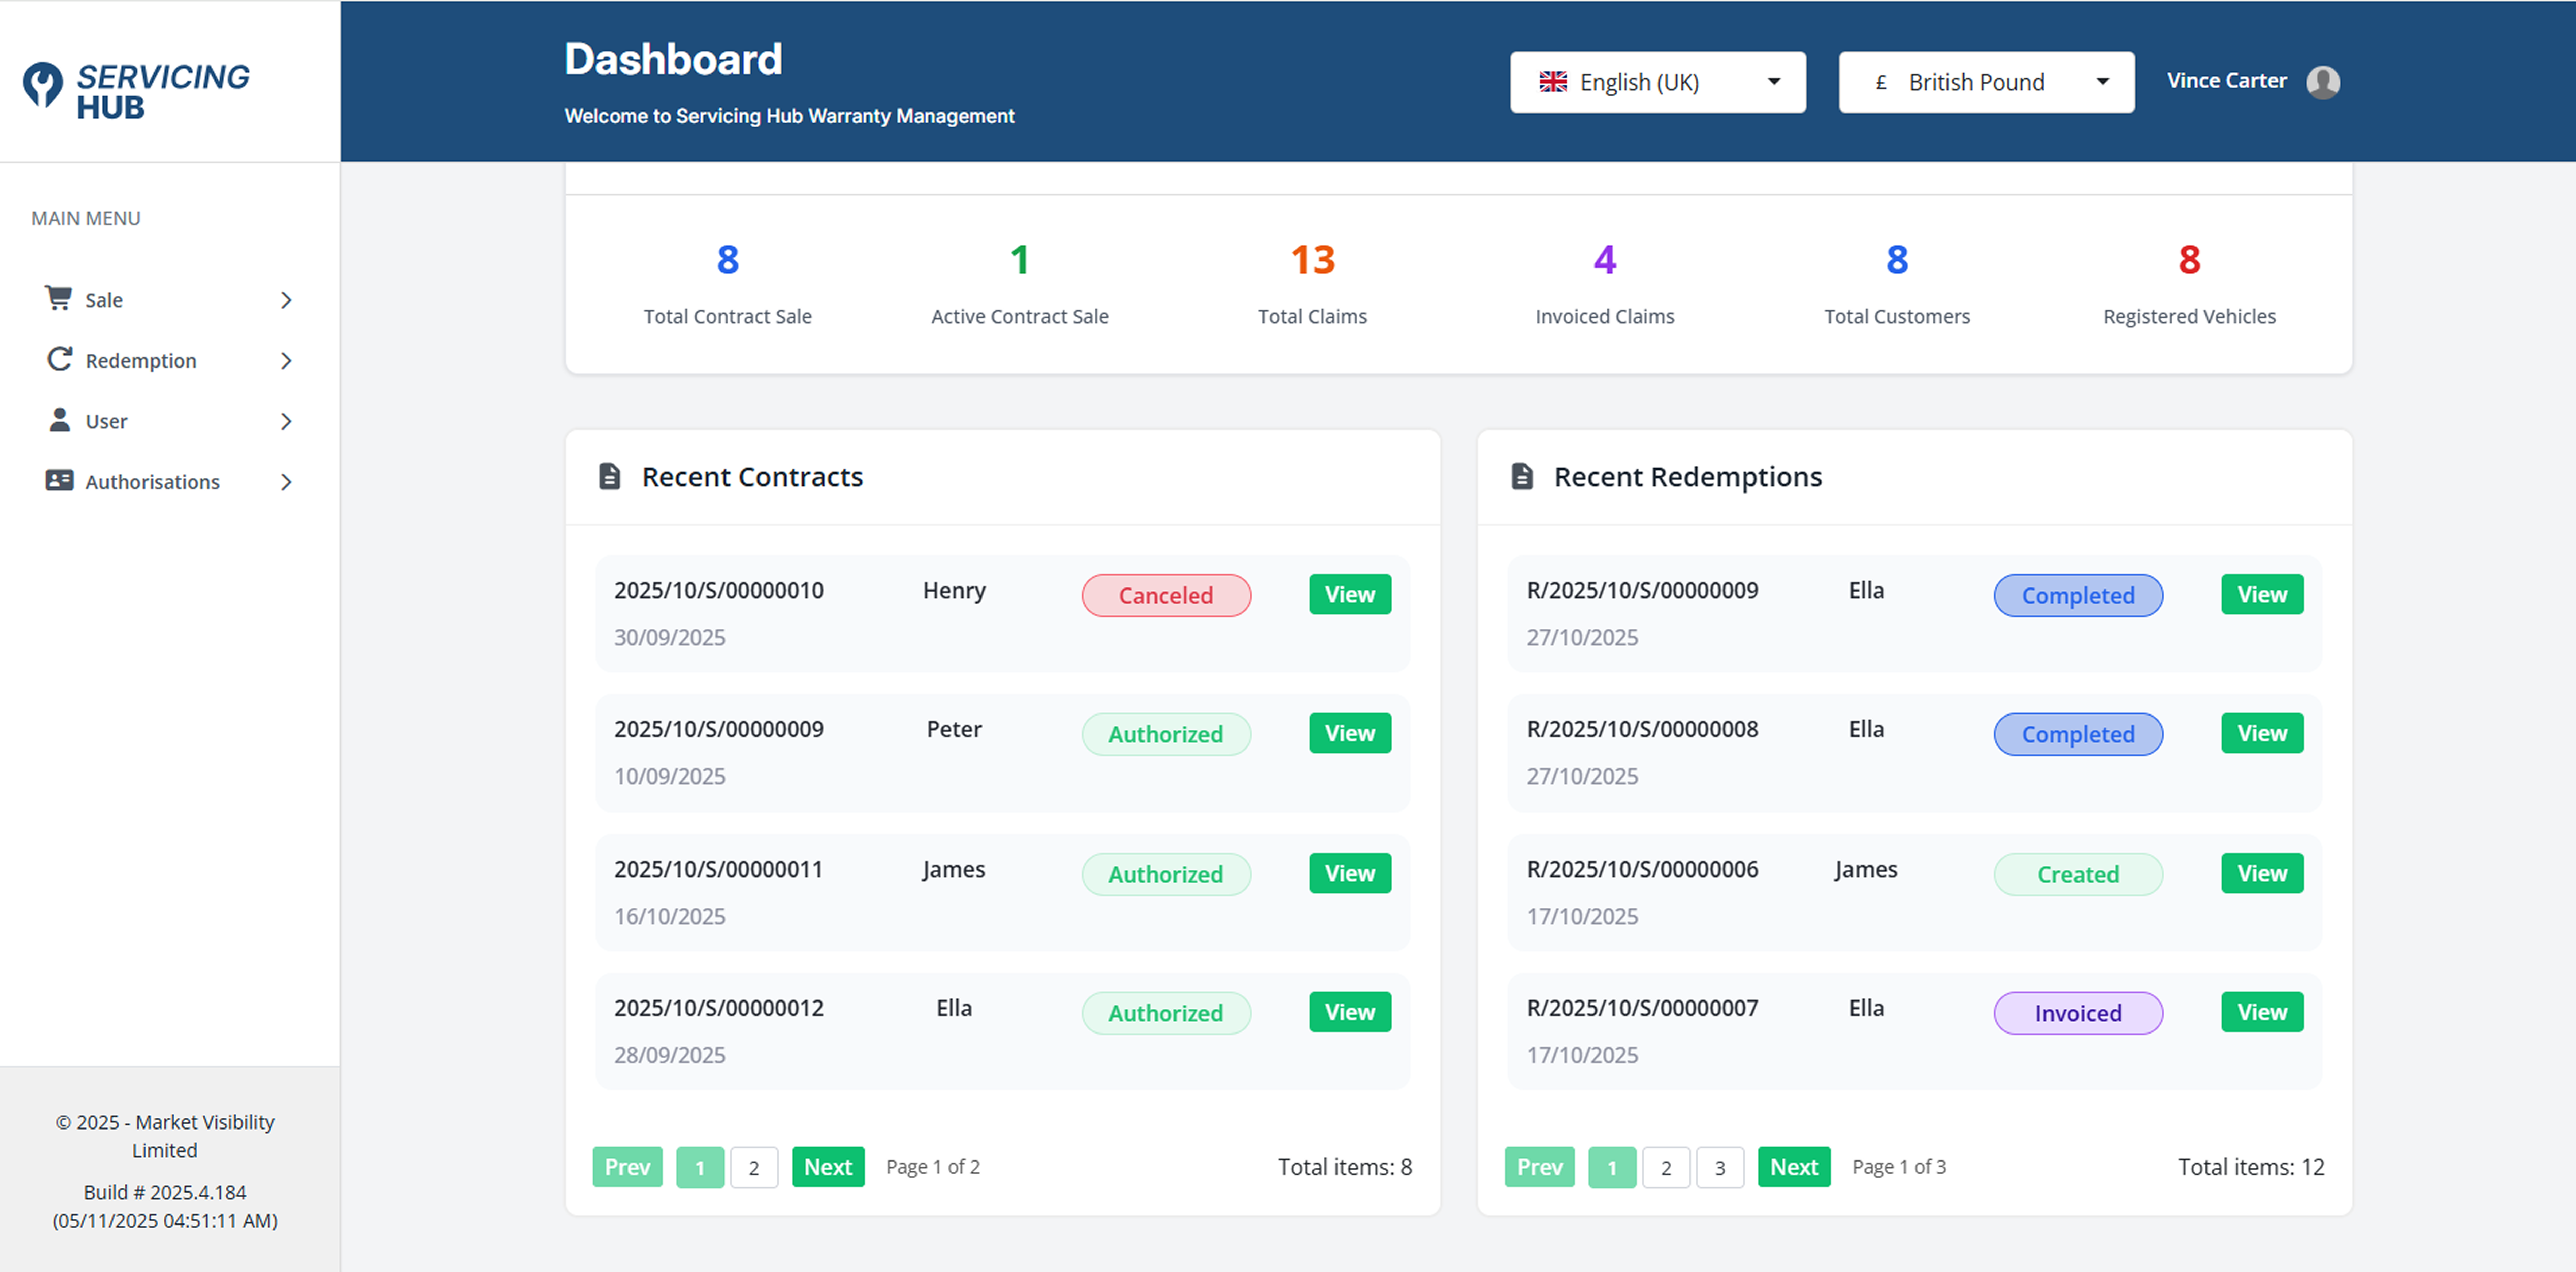View contract 2025/10/S/00000010 for Henry
Image resolution: width=2576 pixels, height=1272 pixels.
tap(1349, 594)
